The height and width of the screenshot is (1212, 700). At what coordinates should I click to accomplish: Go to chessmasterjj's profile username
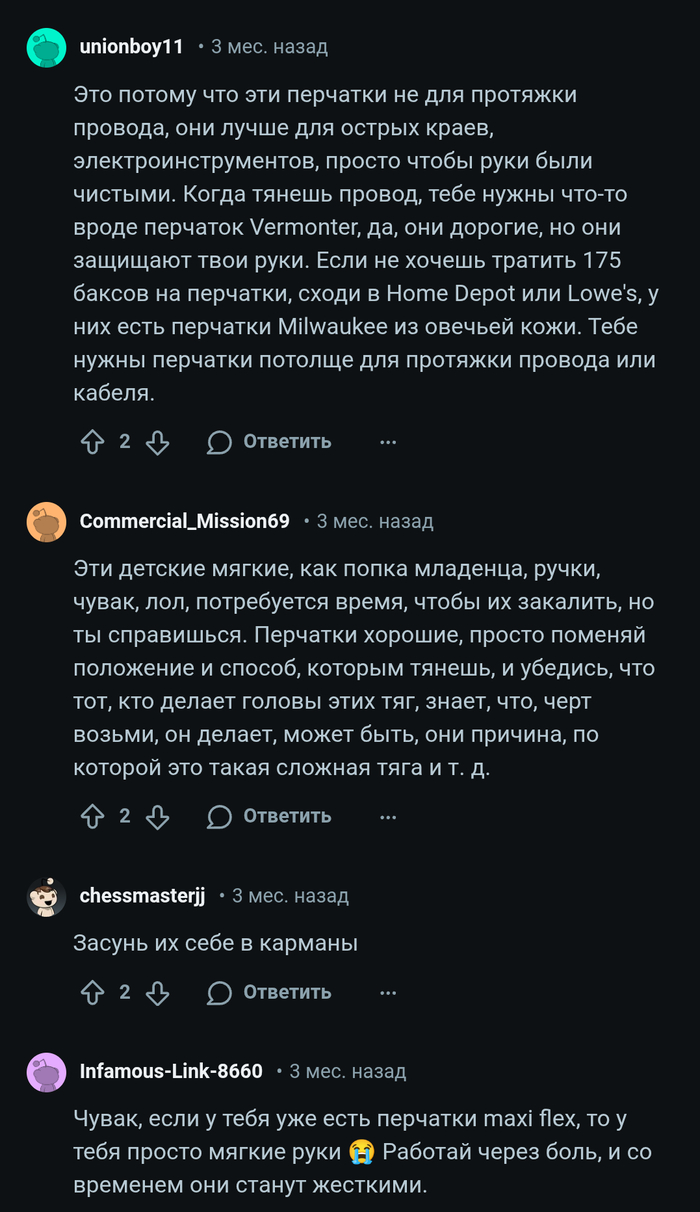coord(142,897)
